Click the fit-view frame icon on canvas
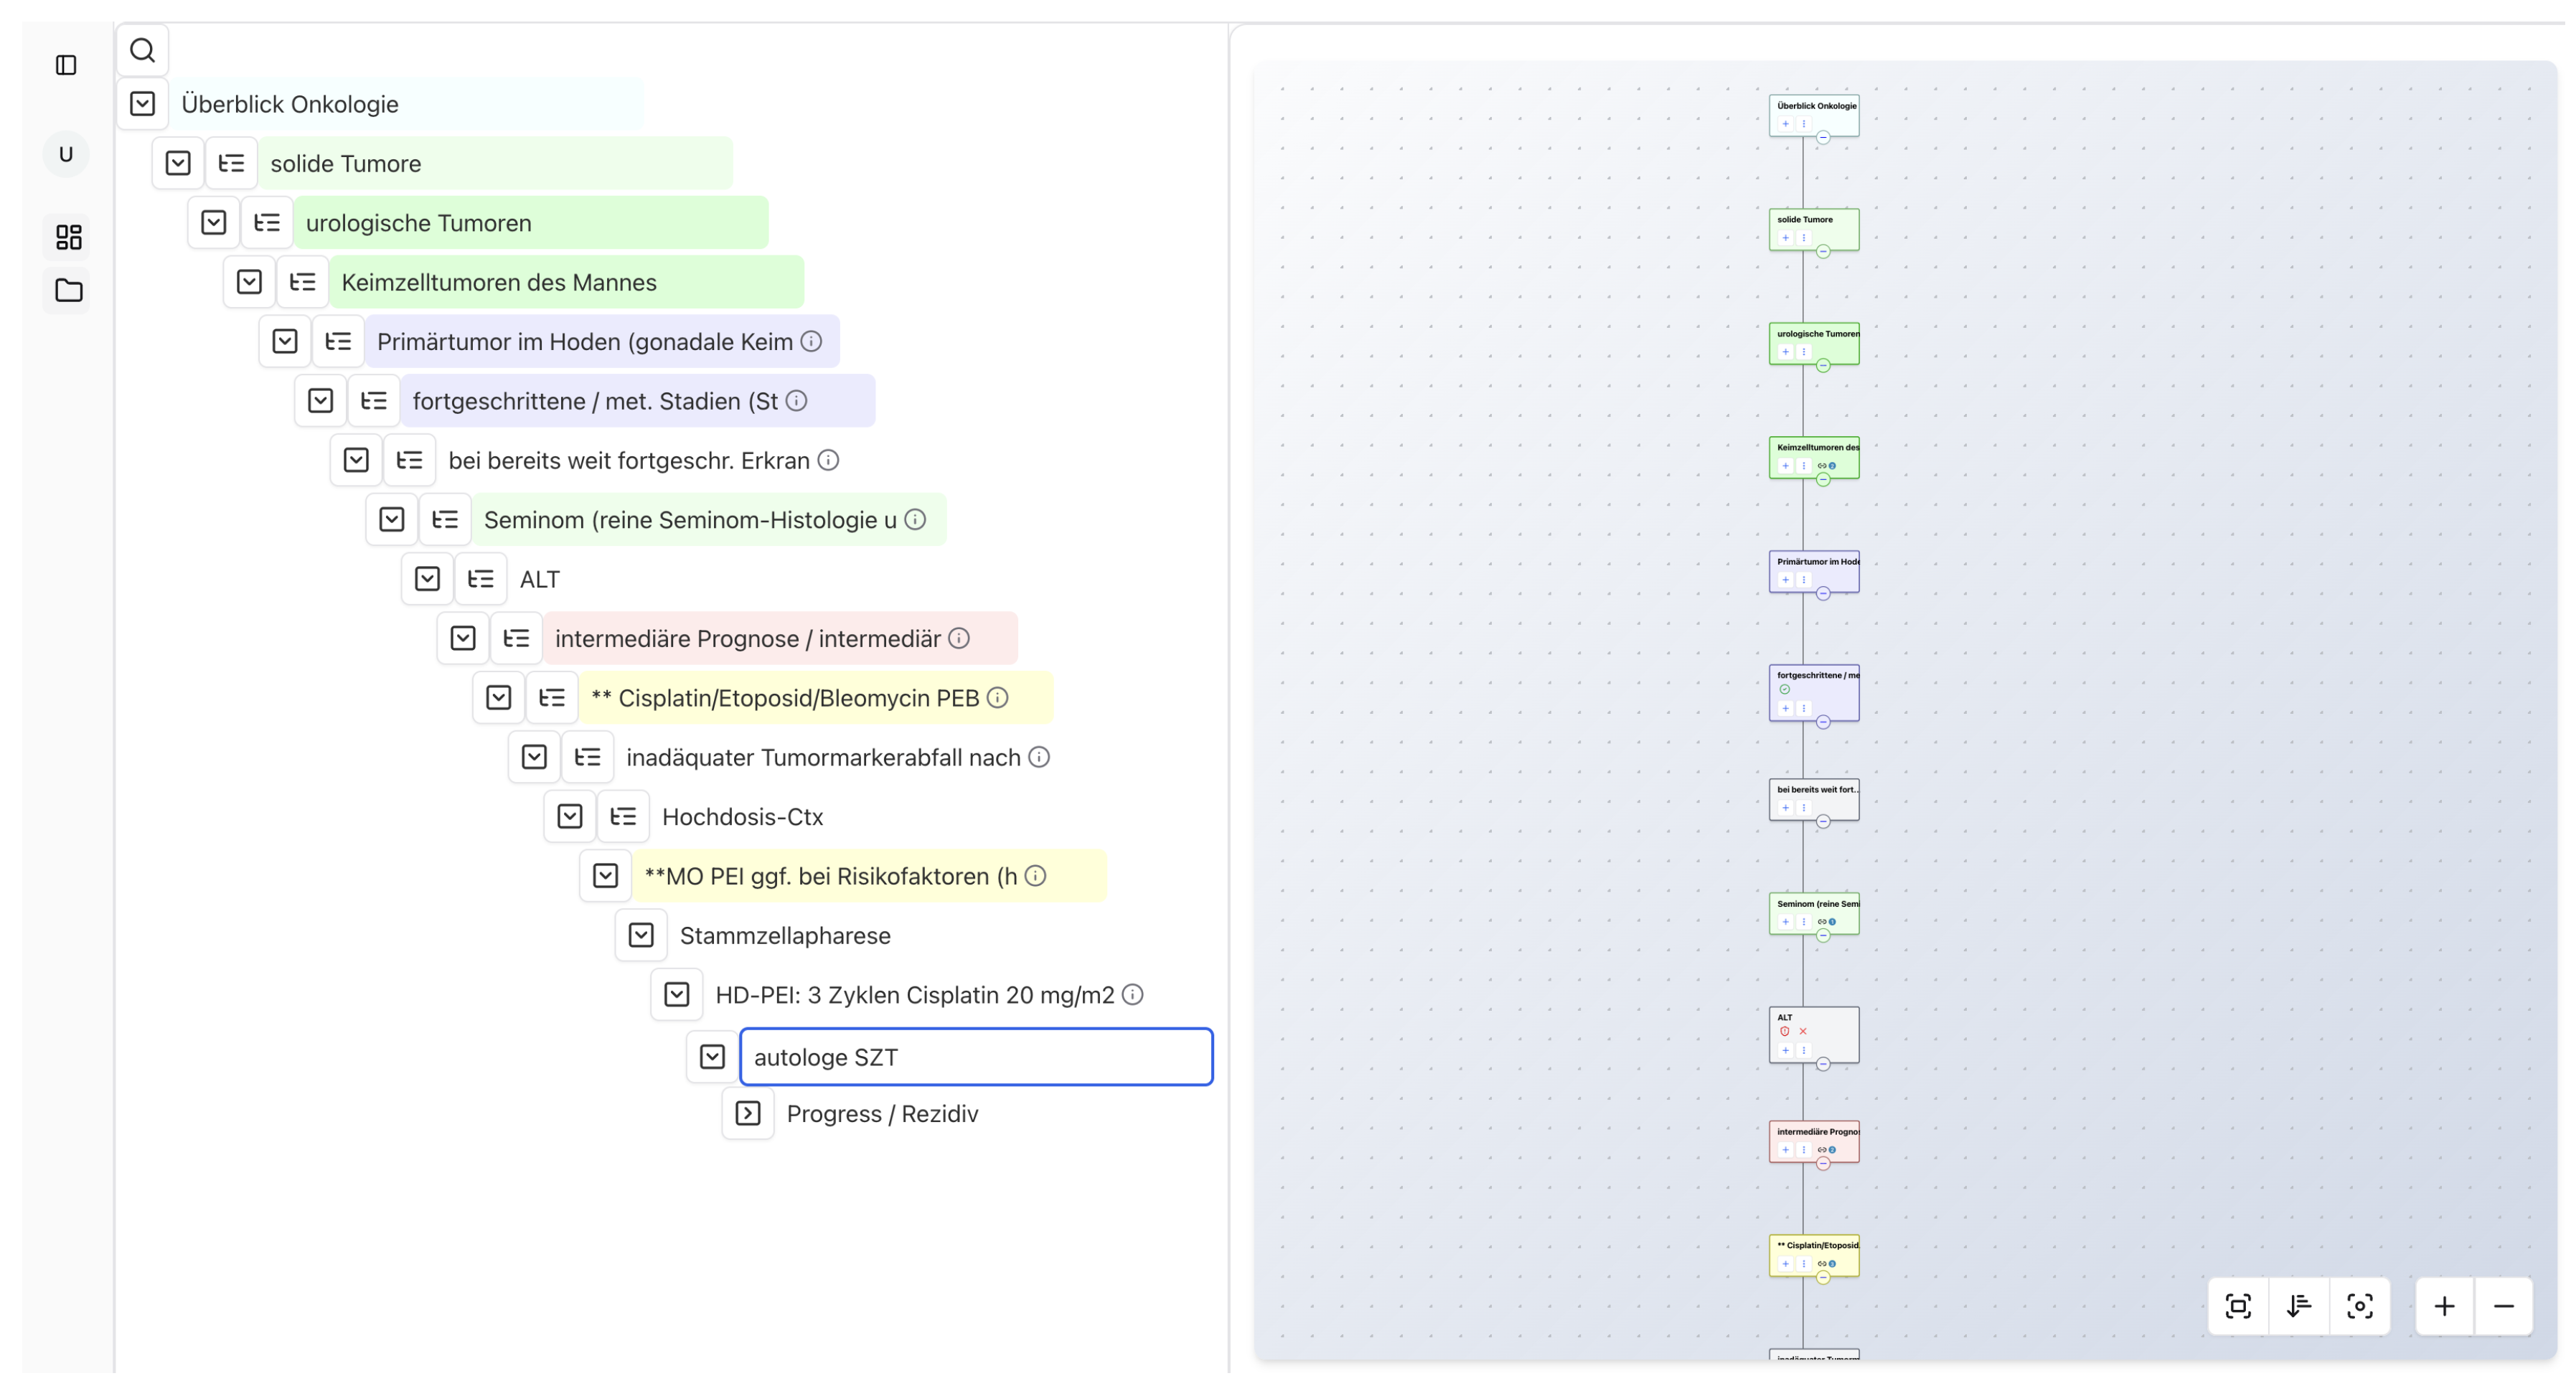2576x1386 pixels. pos(2237,1306)
